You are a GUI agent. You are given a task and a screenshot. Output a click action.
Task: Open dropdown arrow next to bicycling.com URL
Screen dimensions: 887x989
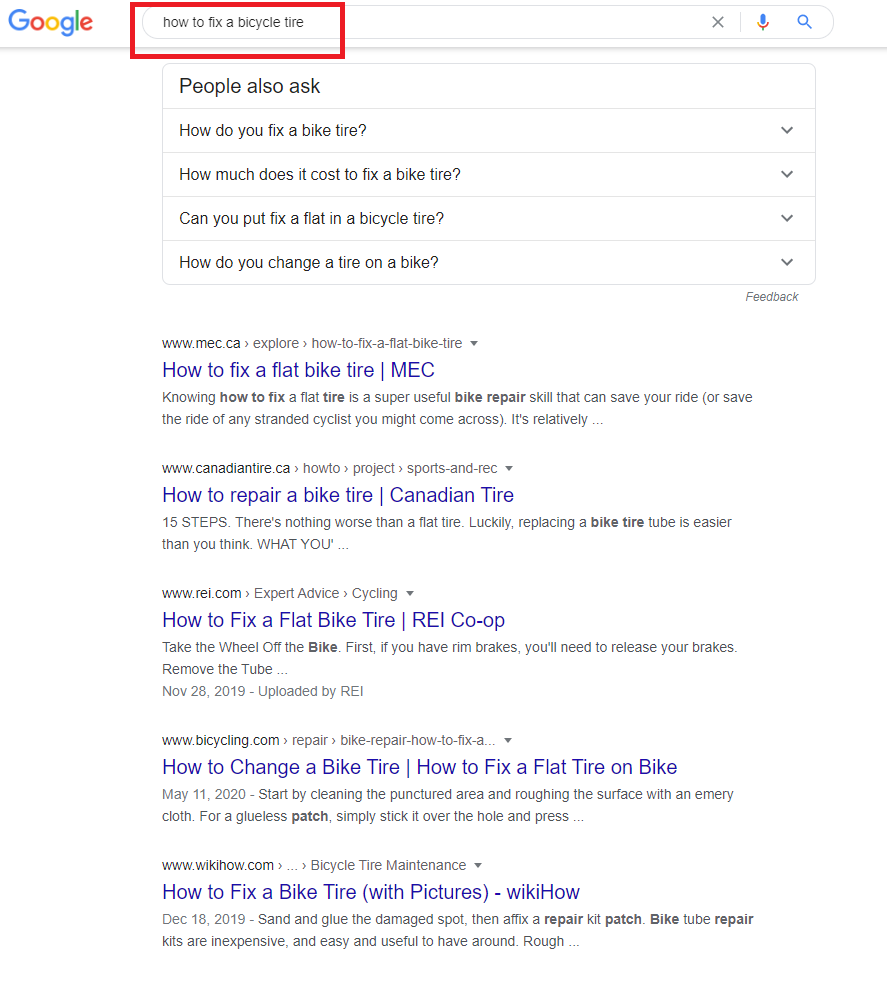[508, 740]
